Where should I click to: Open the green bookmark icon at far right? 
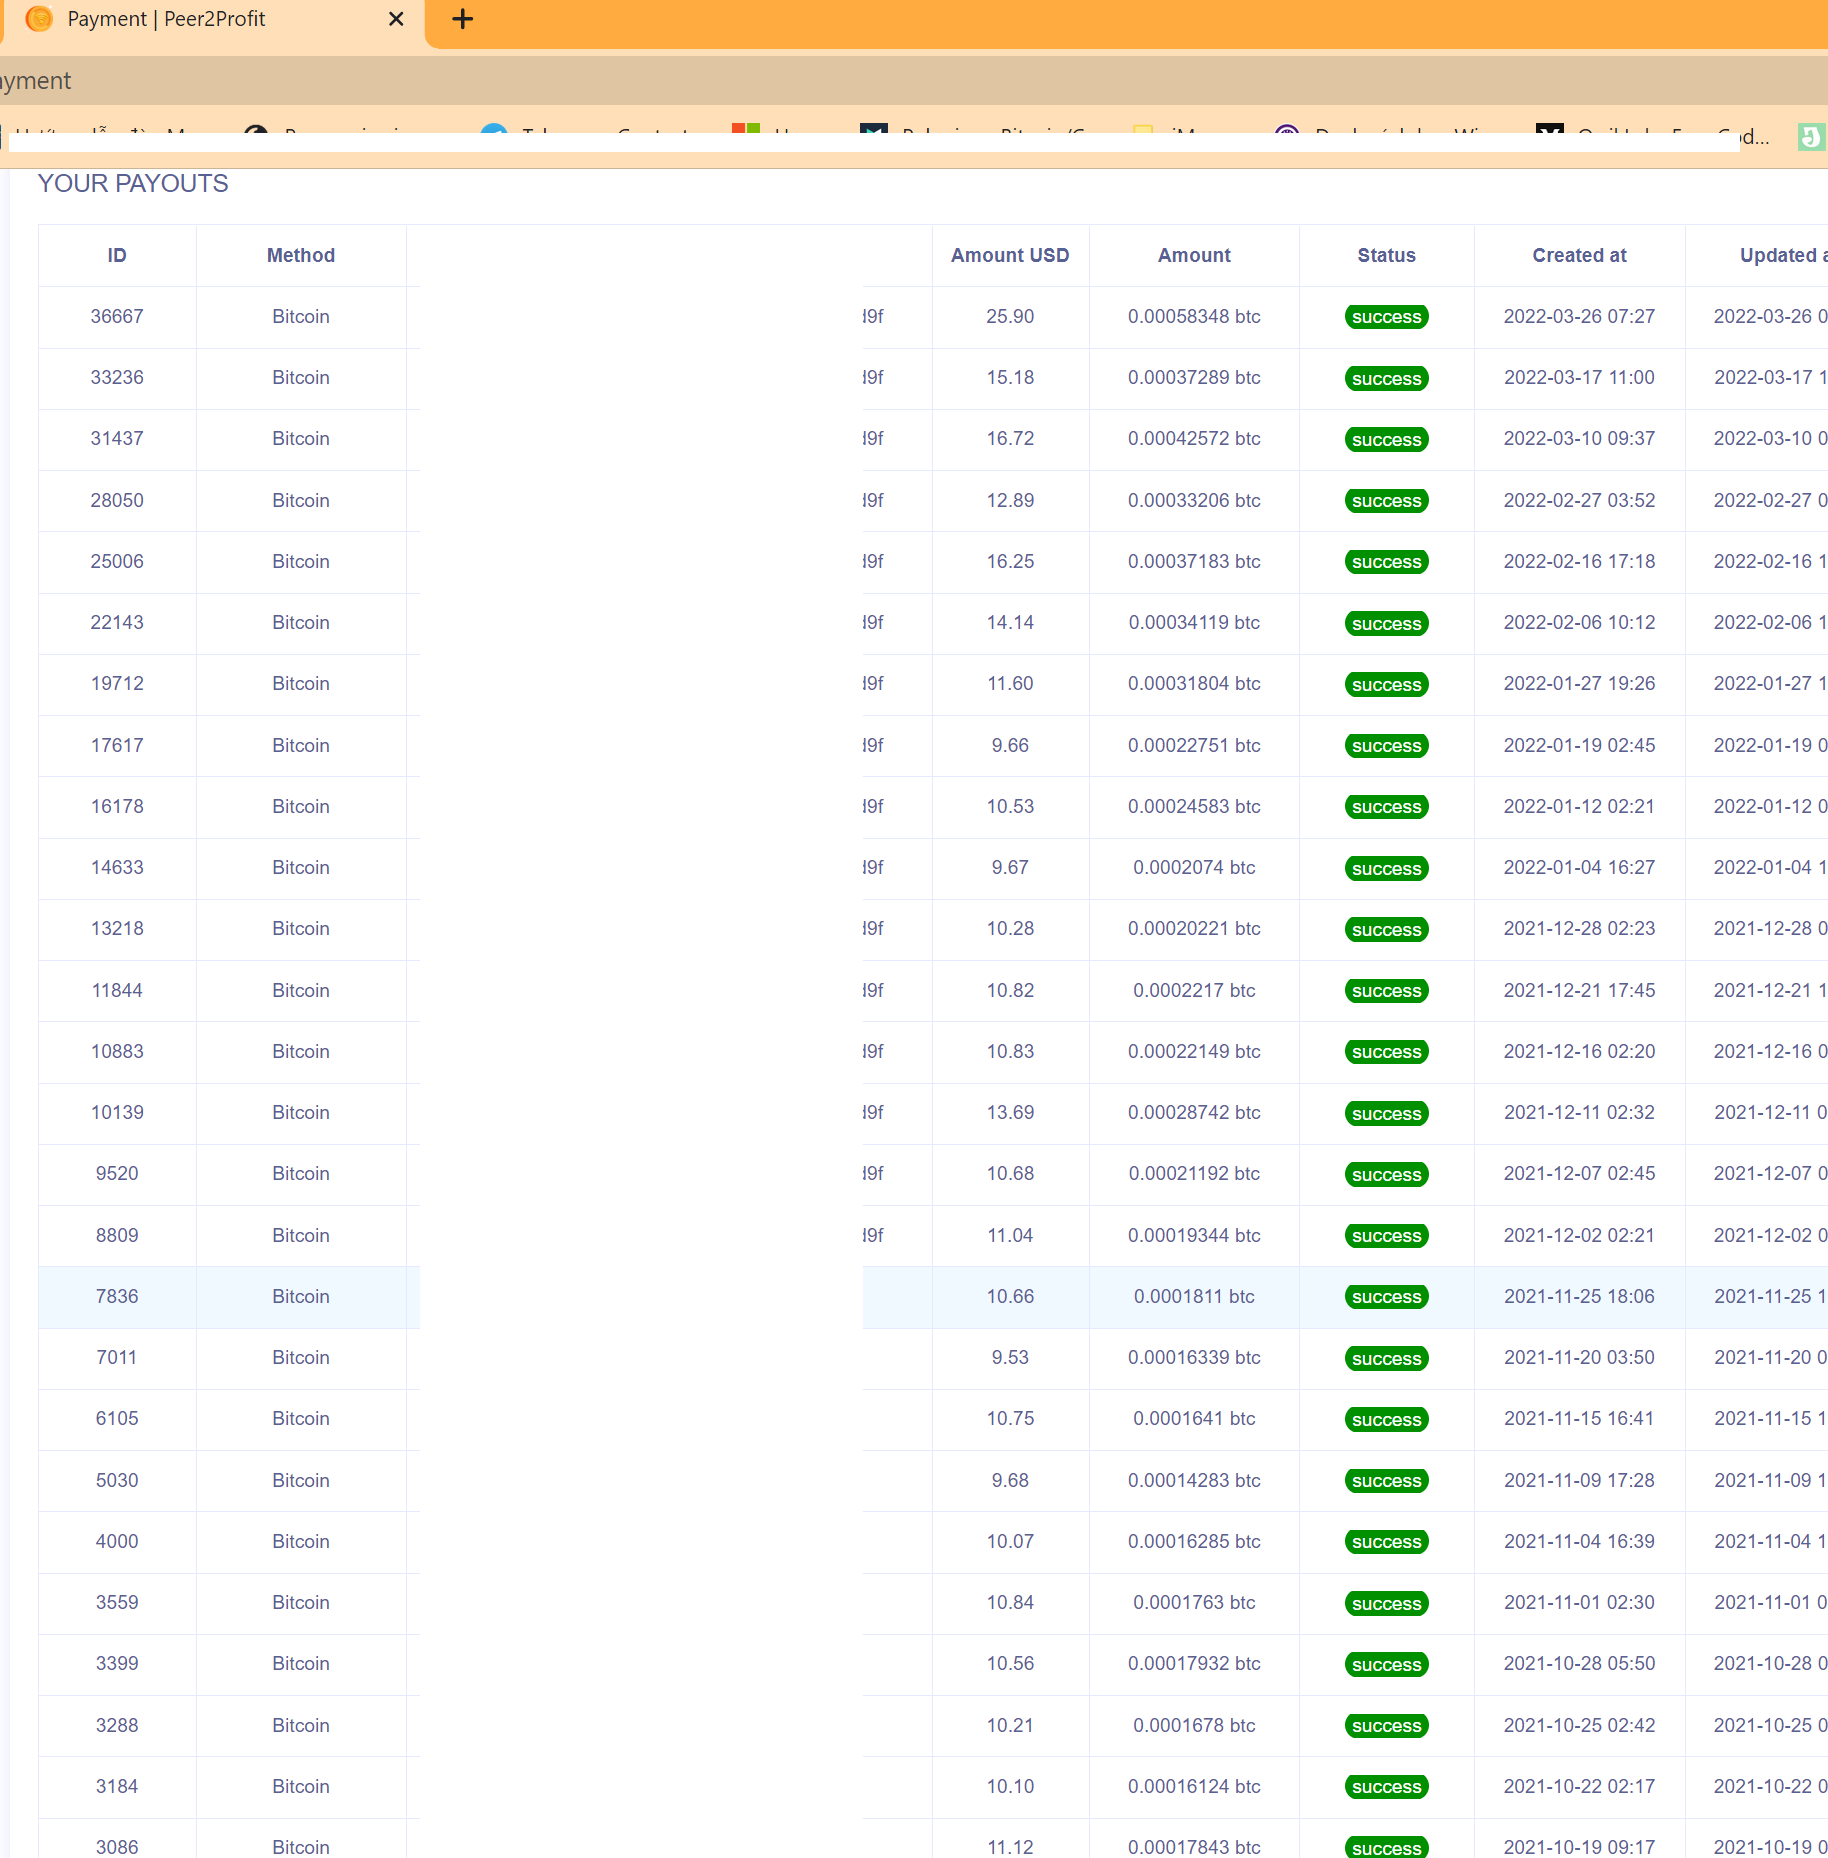1811,136
